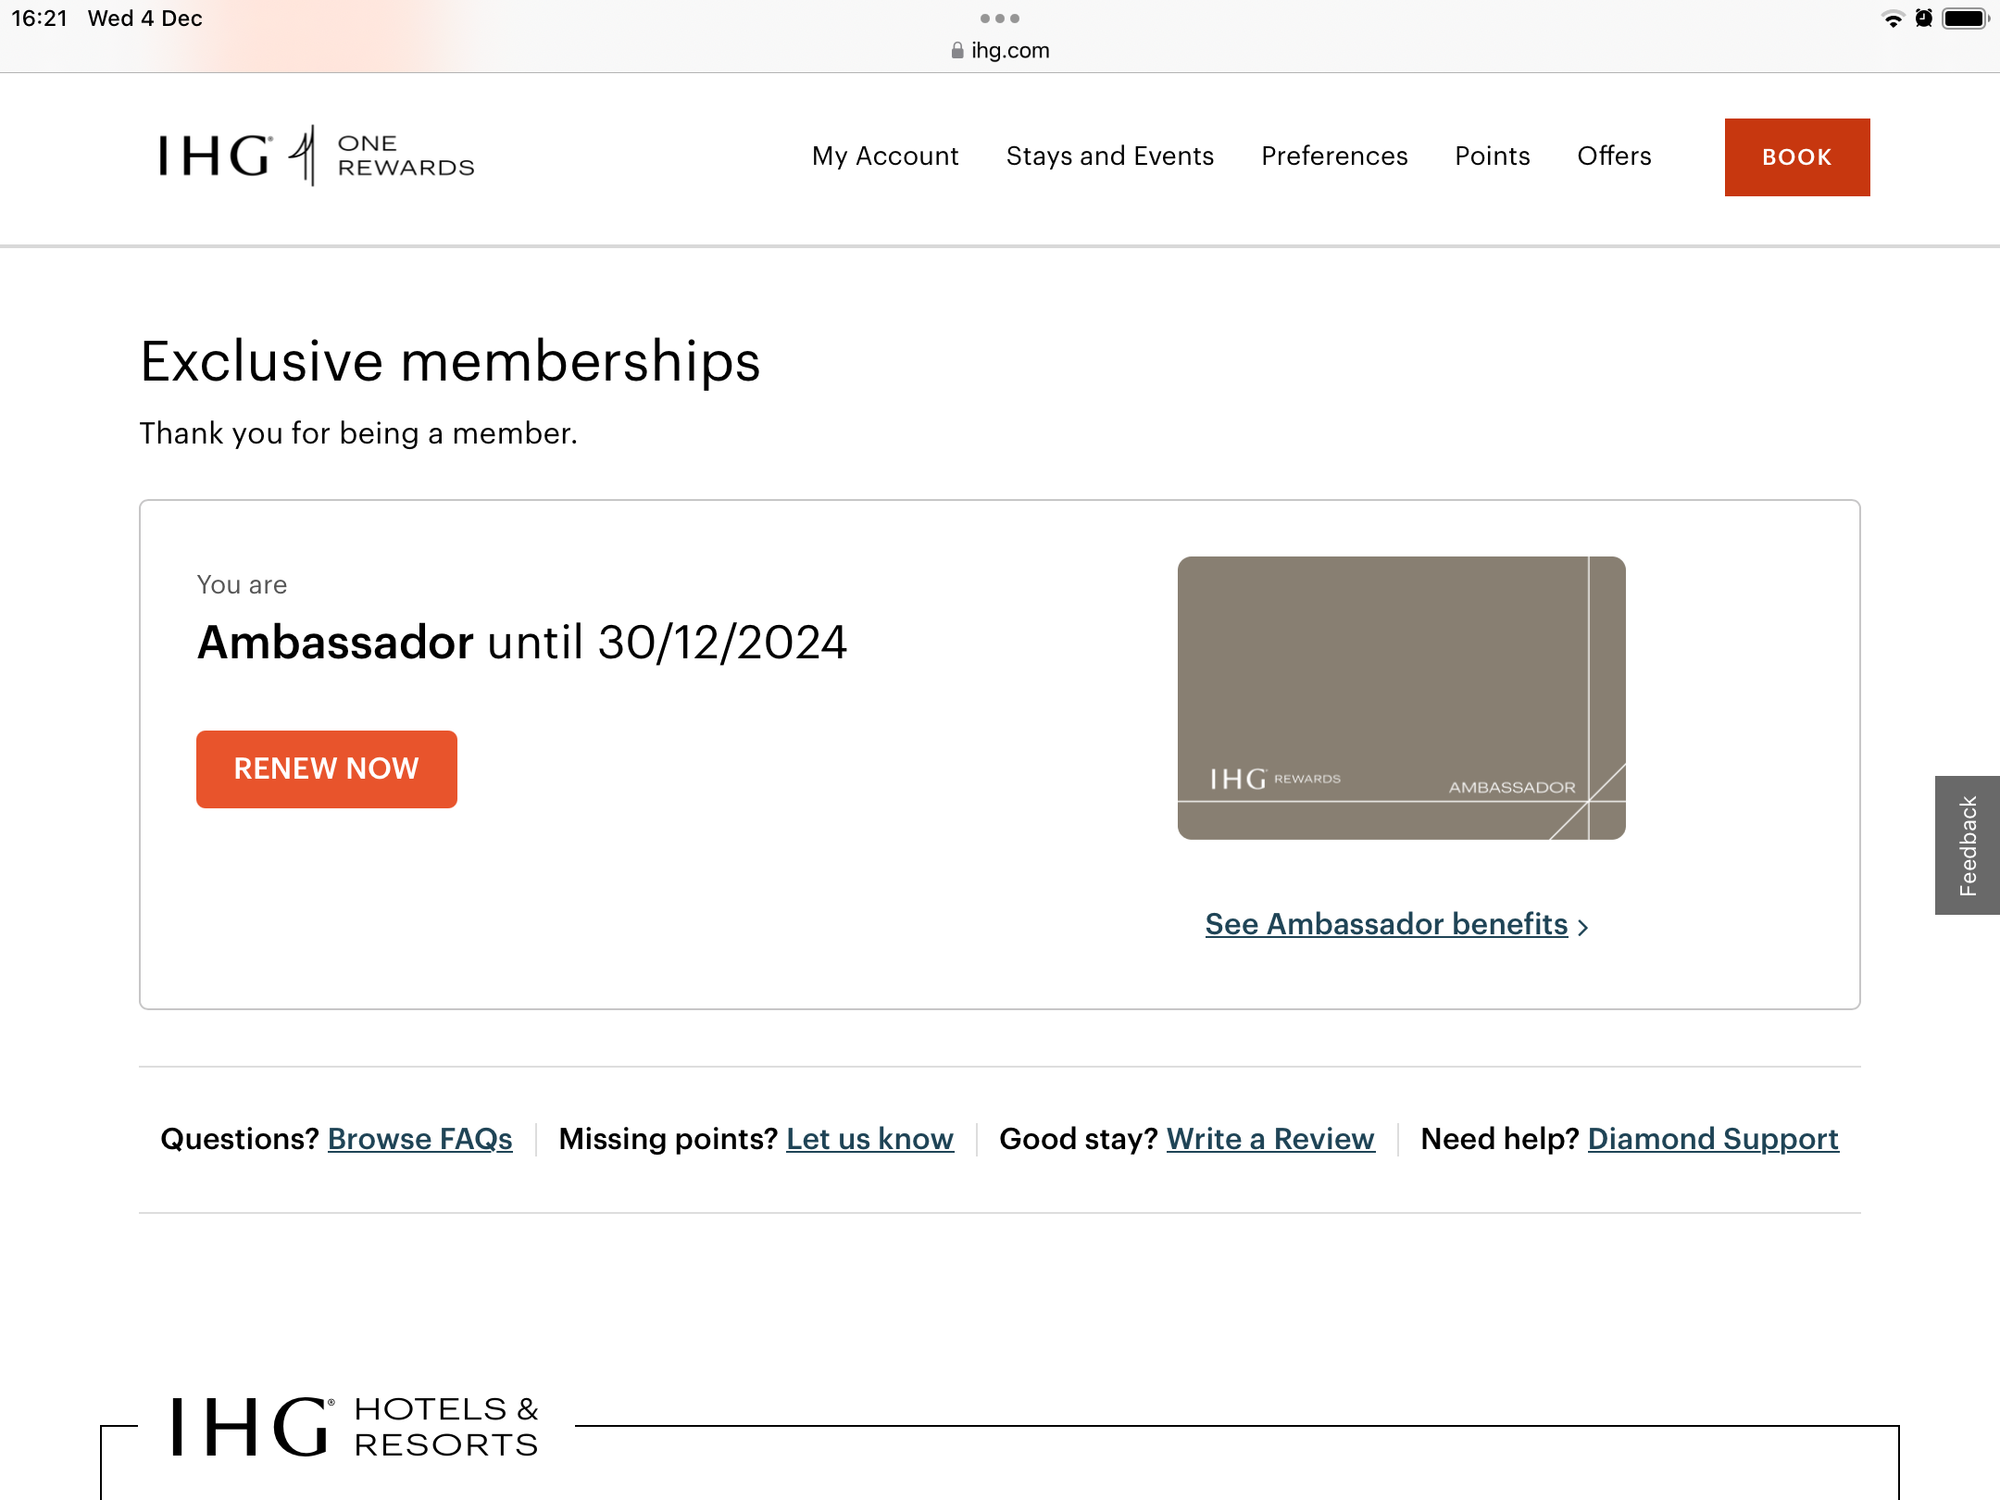The height and width of the screenshot is (1500, 2000).
Task: Open the Browse FAQs link
Action: [x=420, y=1139]
